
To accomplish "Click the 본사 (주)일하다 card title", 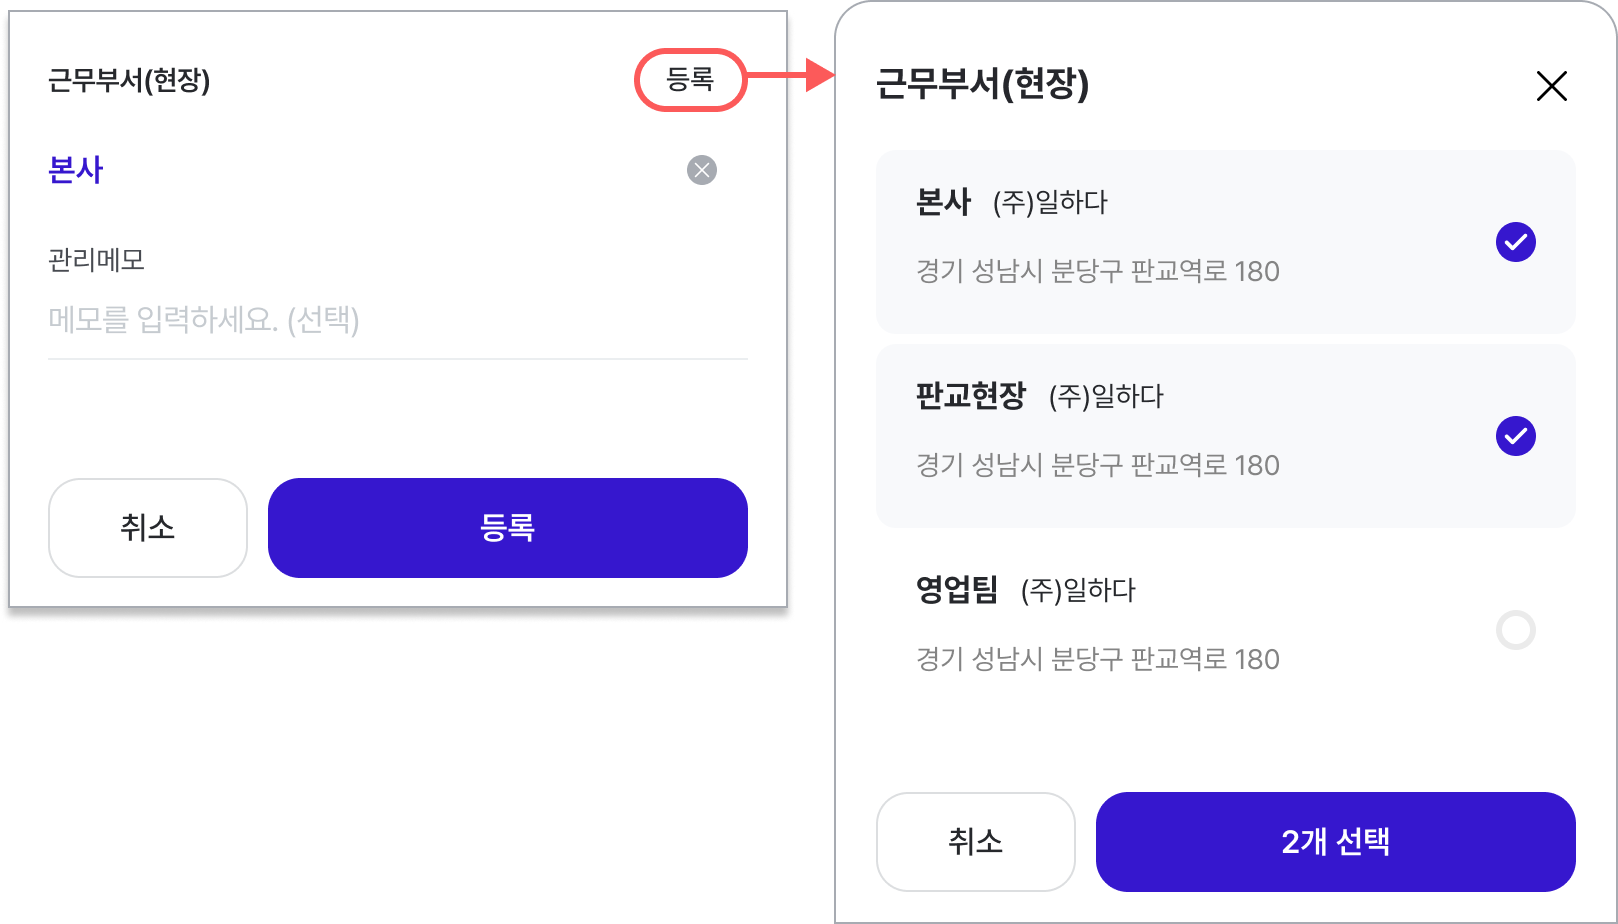I will (1012, 202).
